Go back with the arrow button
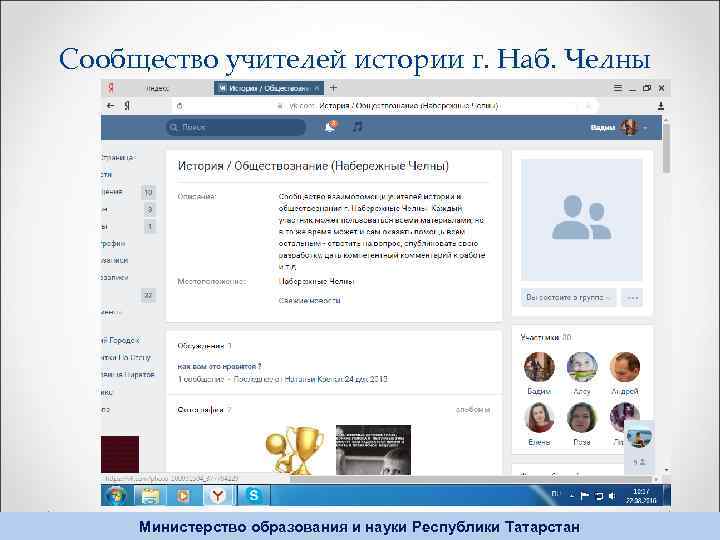 coord(110,106)
